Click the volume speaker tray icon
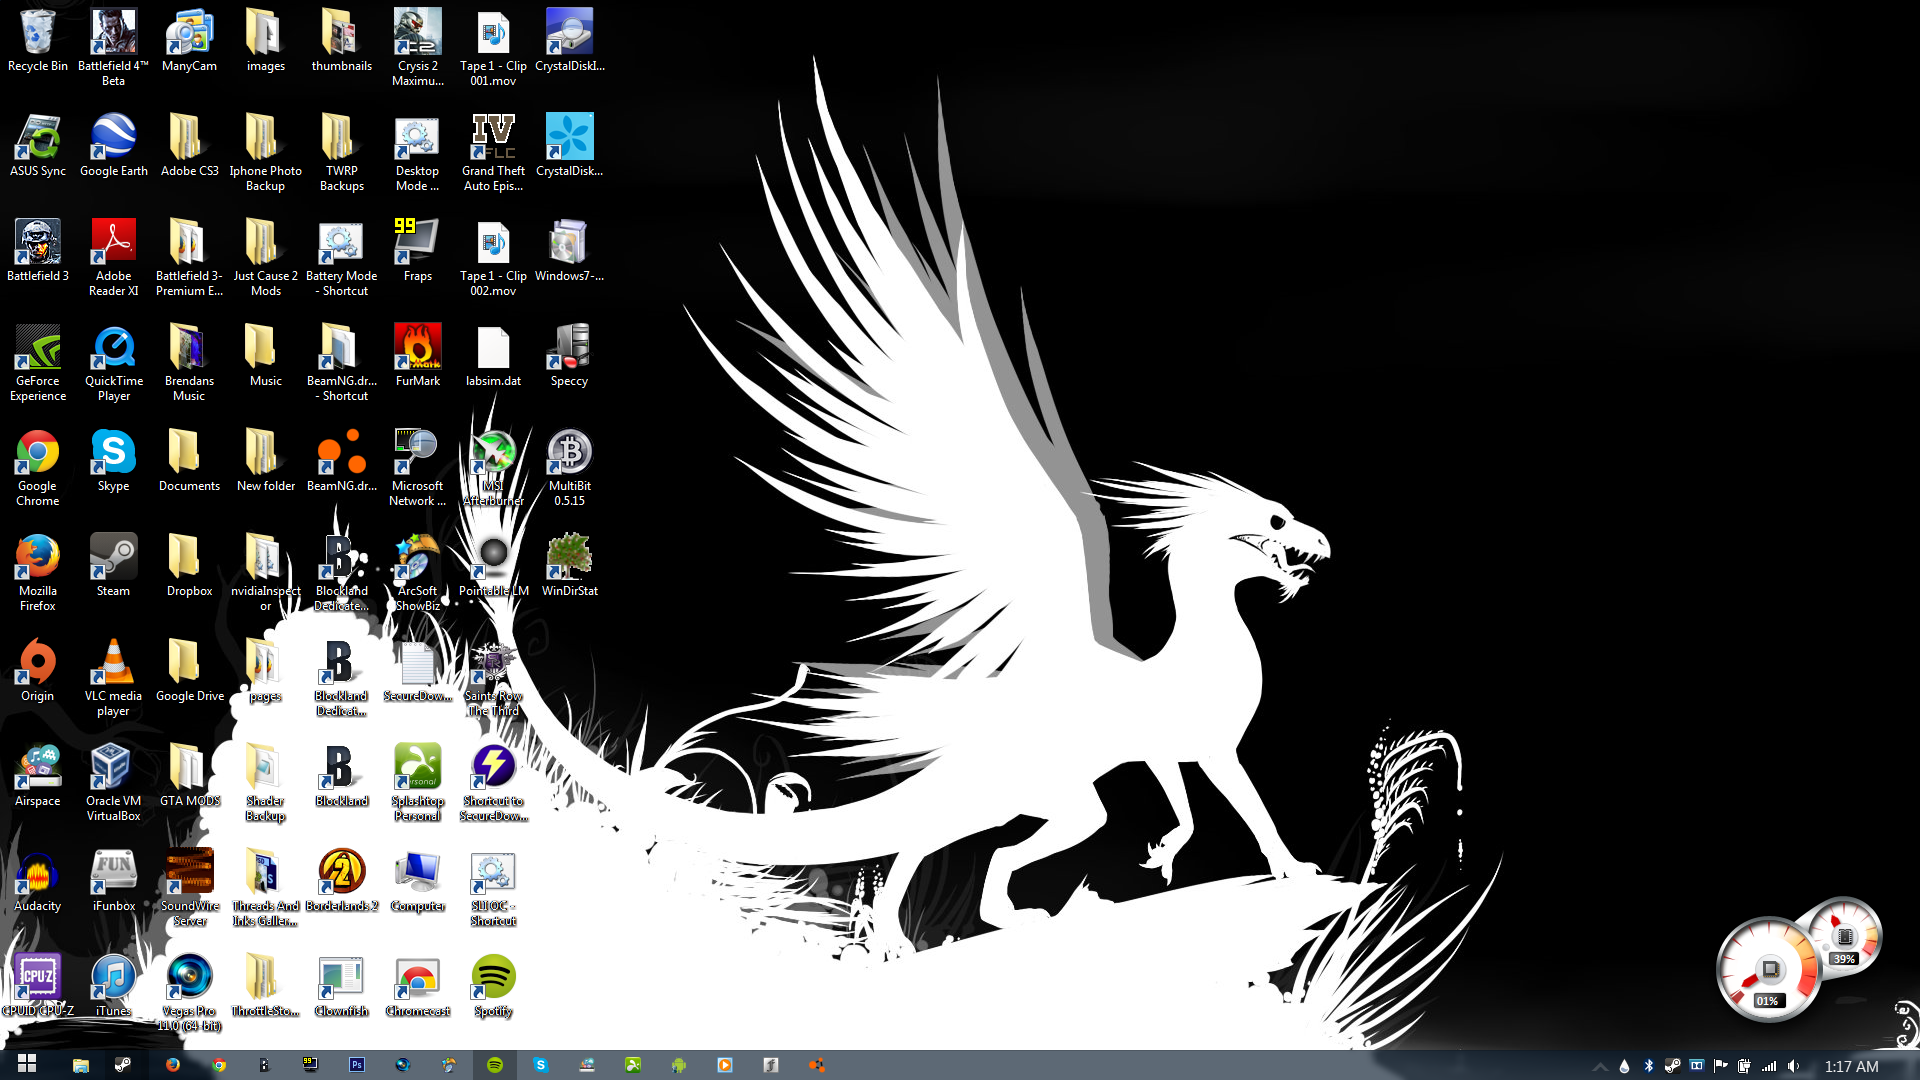This screenshot has height=1080, width=1920. point(1793,1066)
